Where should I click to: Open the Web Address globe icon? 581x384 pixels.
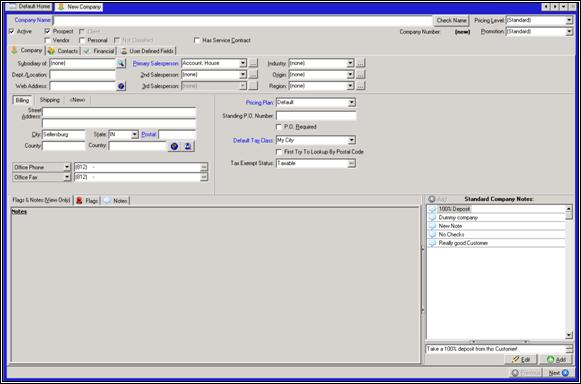121,86
